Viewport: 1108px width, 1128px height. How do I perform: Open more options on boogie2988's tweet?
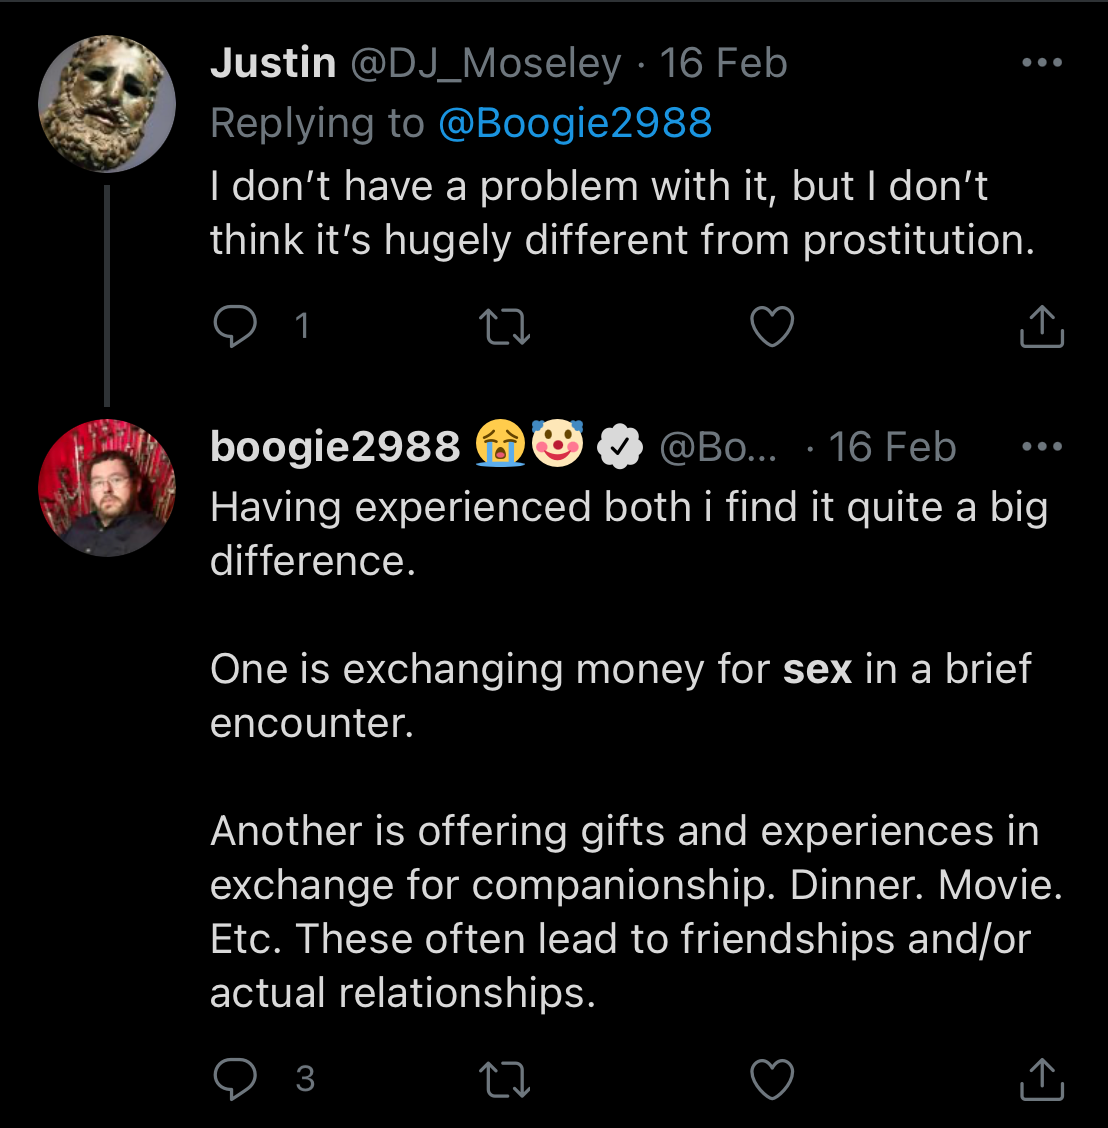(x=1042, y=447)
